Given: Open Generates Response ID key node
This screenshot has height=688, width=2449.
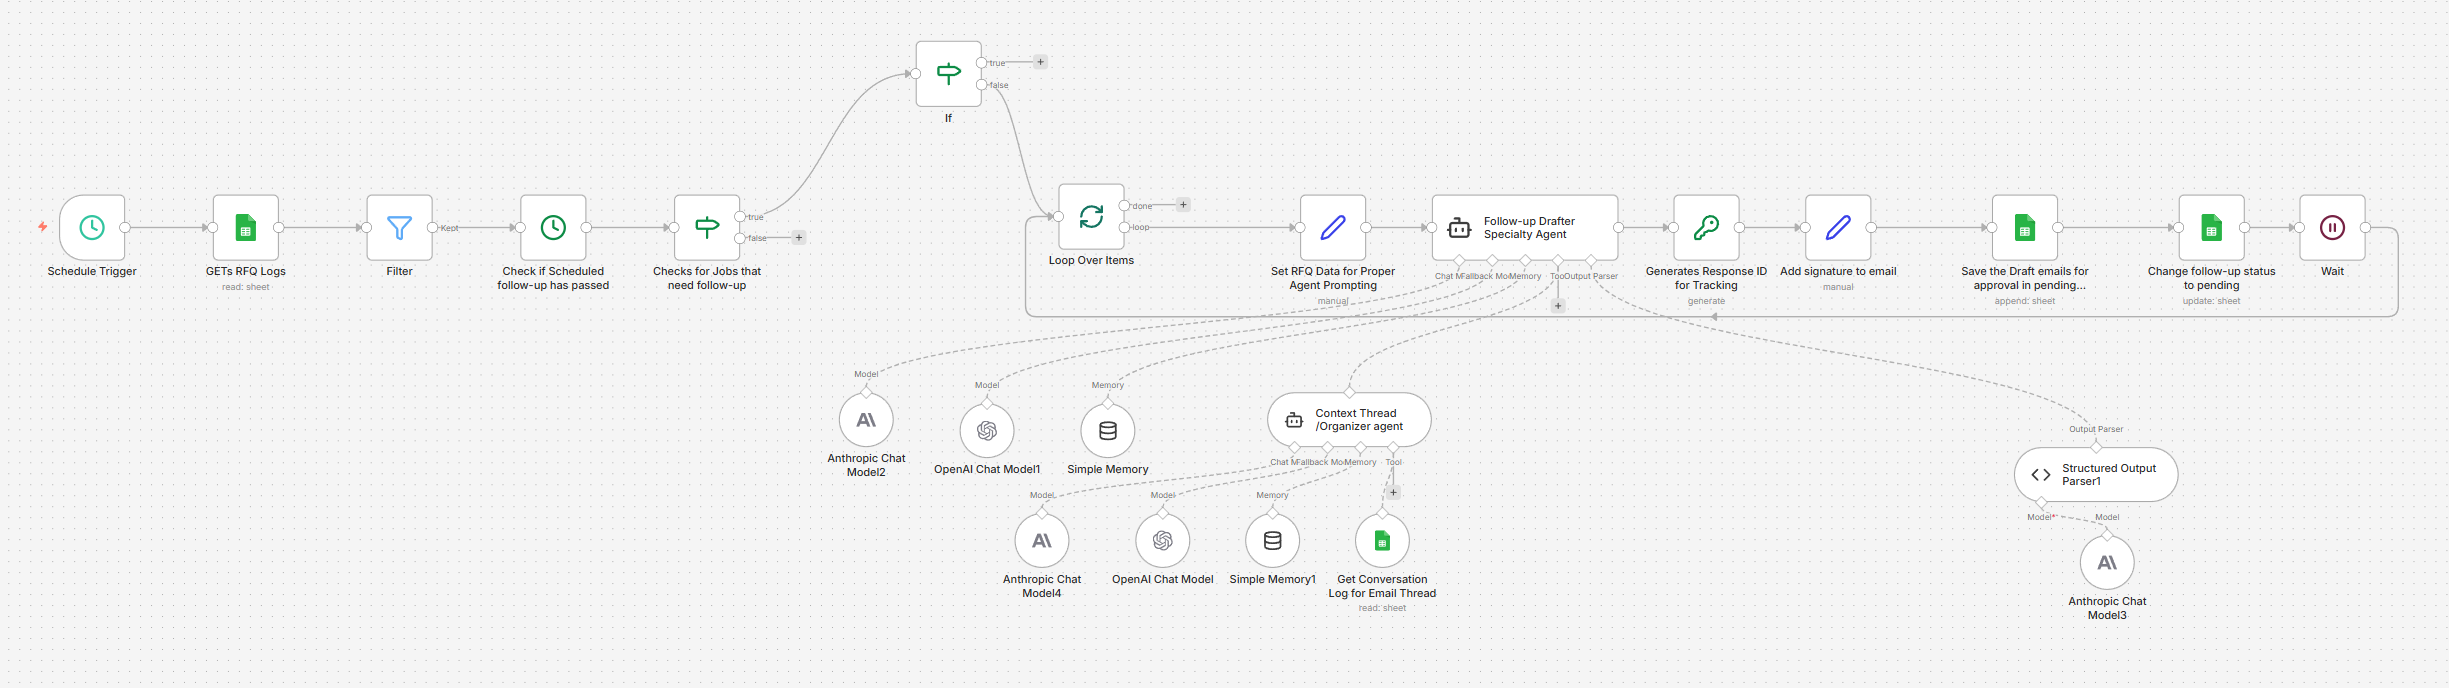Looking at the screenshot, I should click(x=1706, y=228).
